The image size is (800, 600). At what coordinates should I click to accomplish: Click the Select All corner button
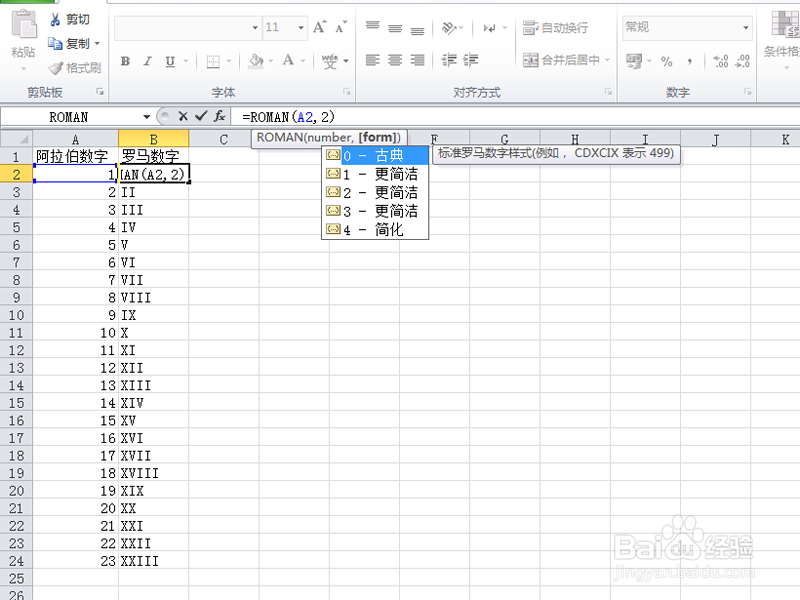(x=17, y=139)
